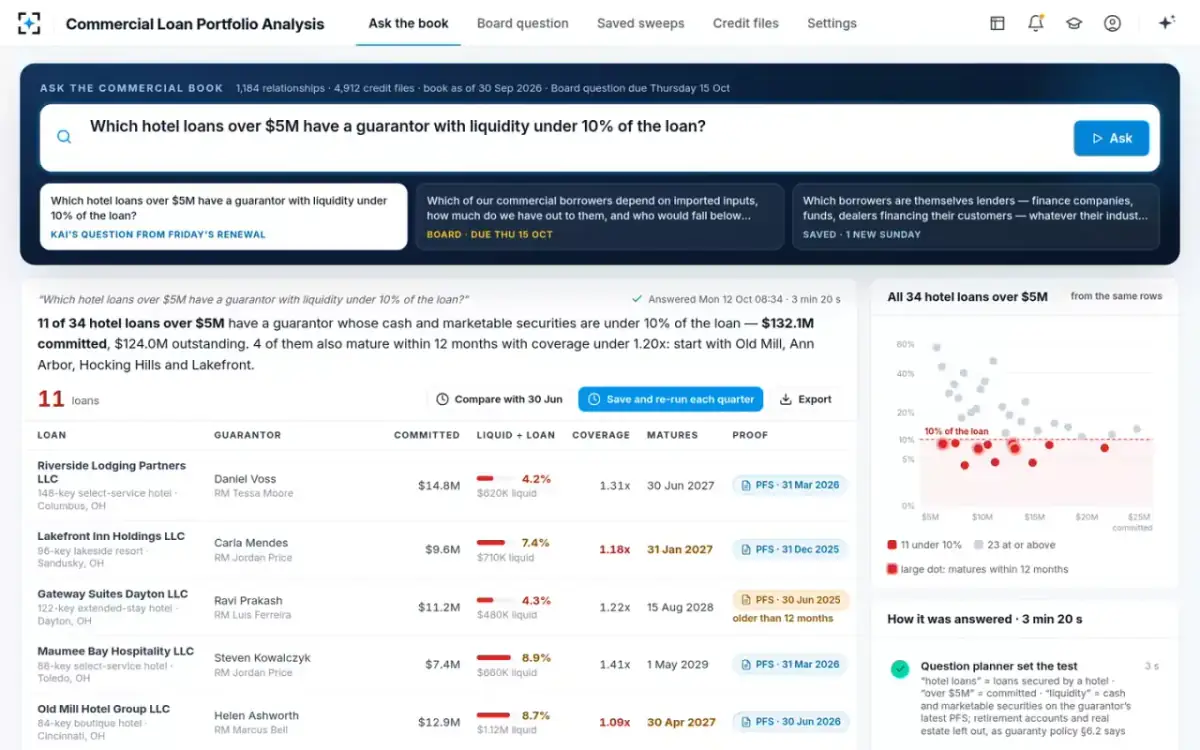Open Saved sweeps tab

pos(641,23)
